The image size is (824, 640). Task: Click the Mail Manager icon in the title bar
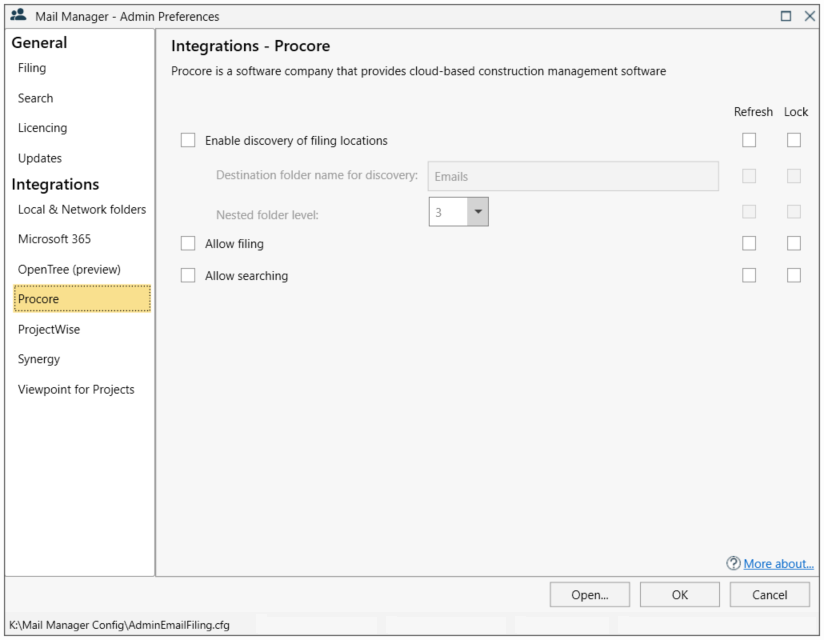18,15
